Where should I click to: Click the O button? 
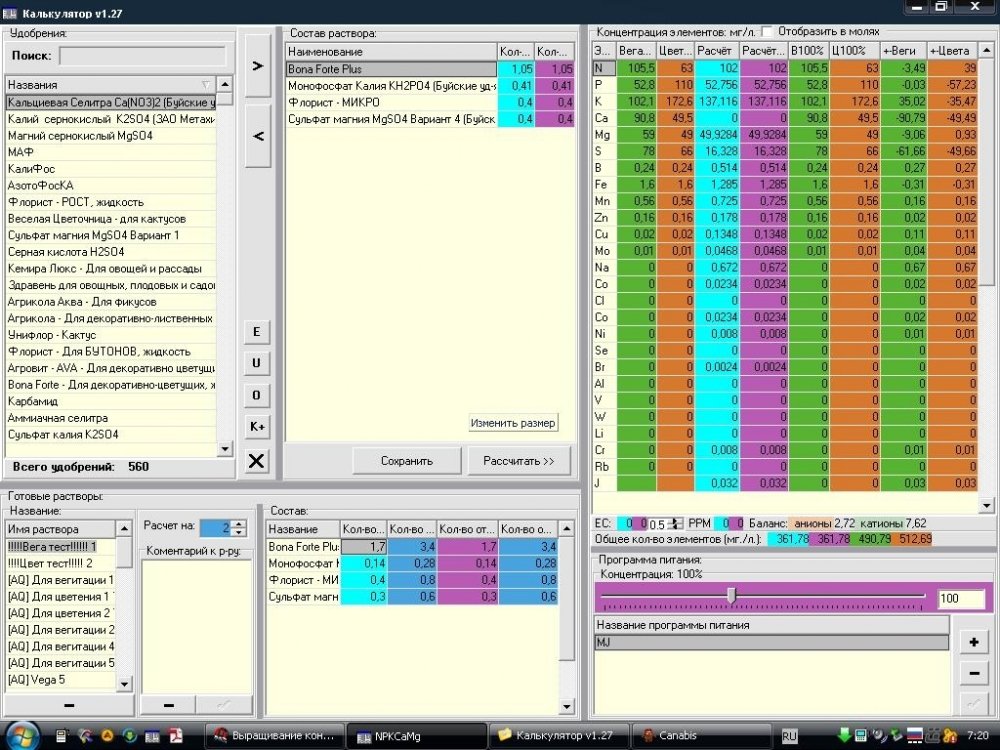[256, 395]
